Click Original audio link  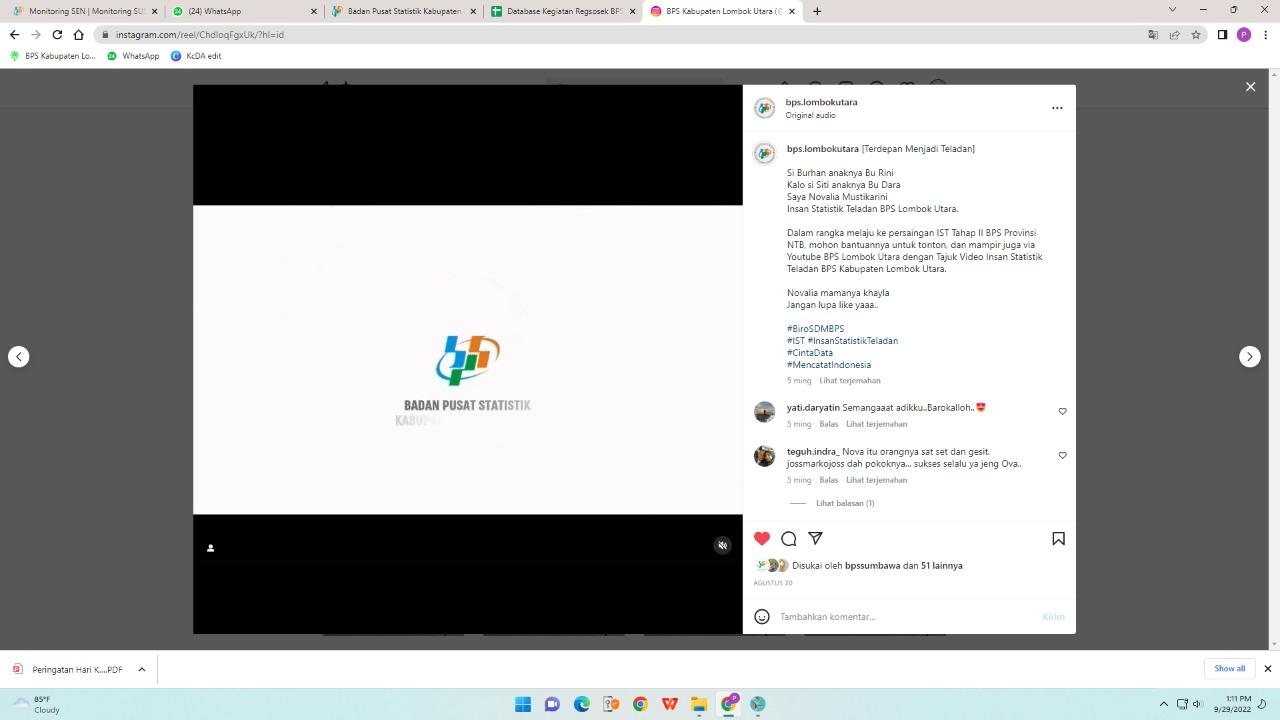(x=810, y=115)
